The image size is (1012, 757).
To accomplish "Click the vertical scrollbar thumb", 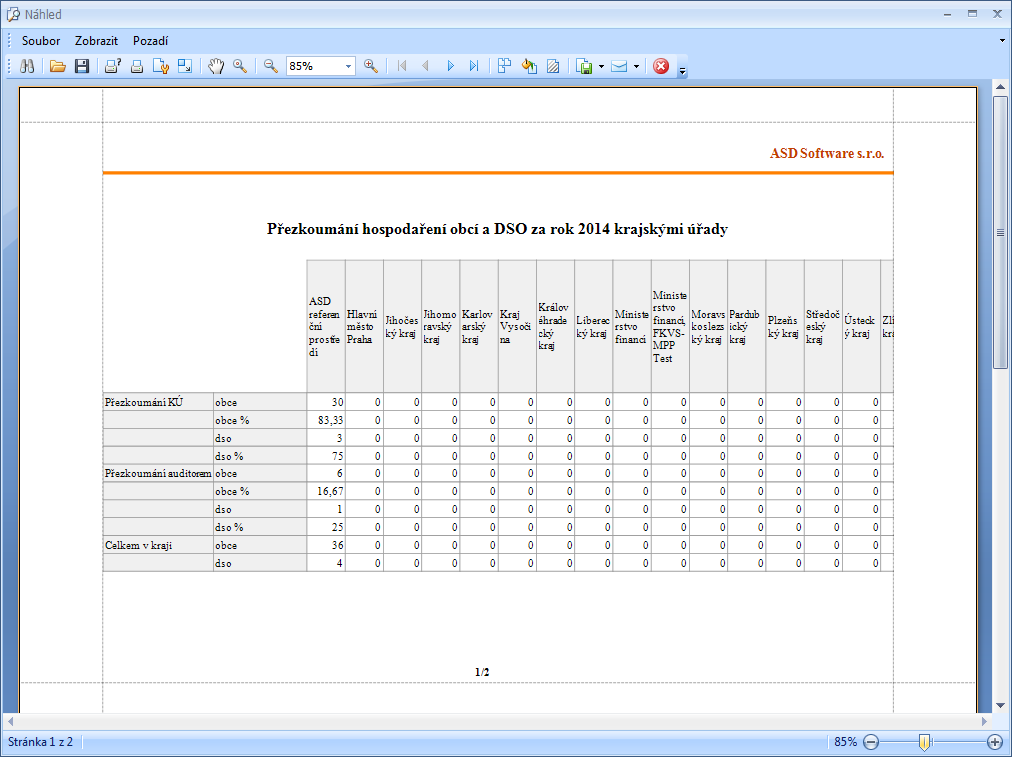I will 1000,232.
